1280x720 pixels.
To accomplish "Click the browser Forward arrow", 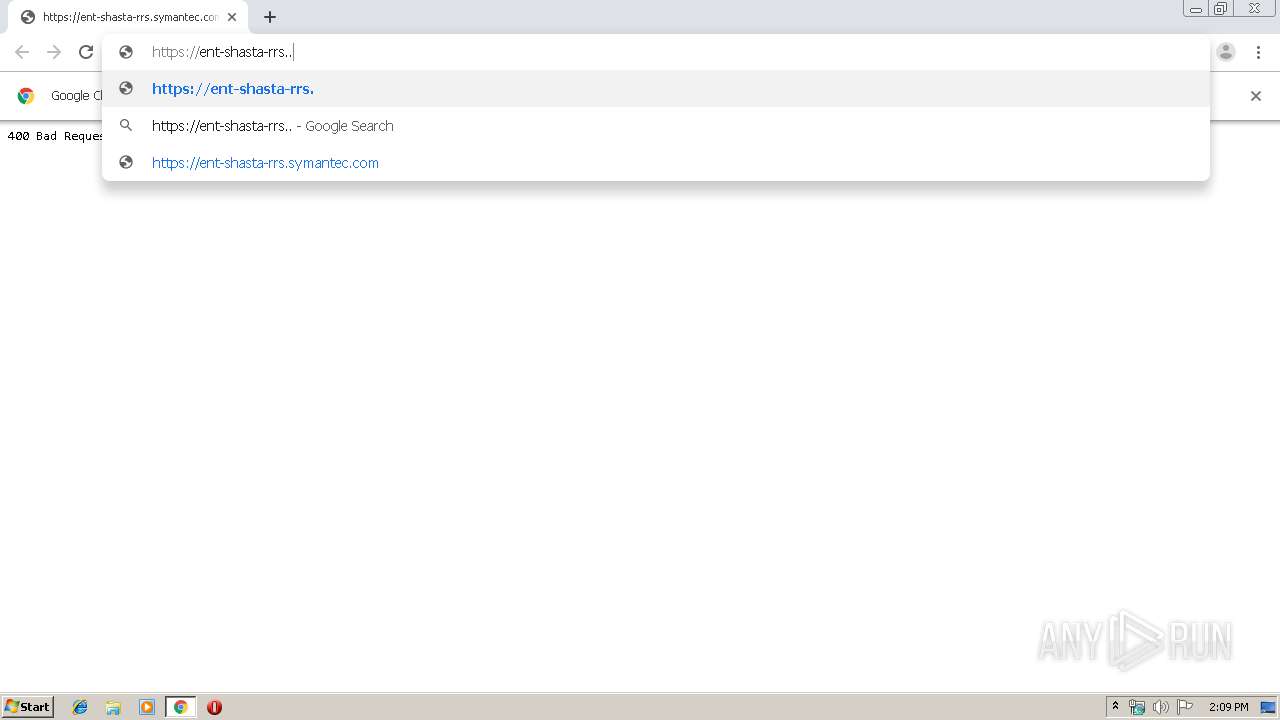I will click(54, 52).
